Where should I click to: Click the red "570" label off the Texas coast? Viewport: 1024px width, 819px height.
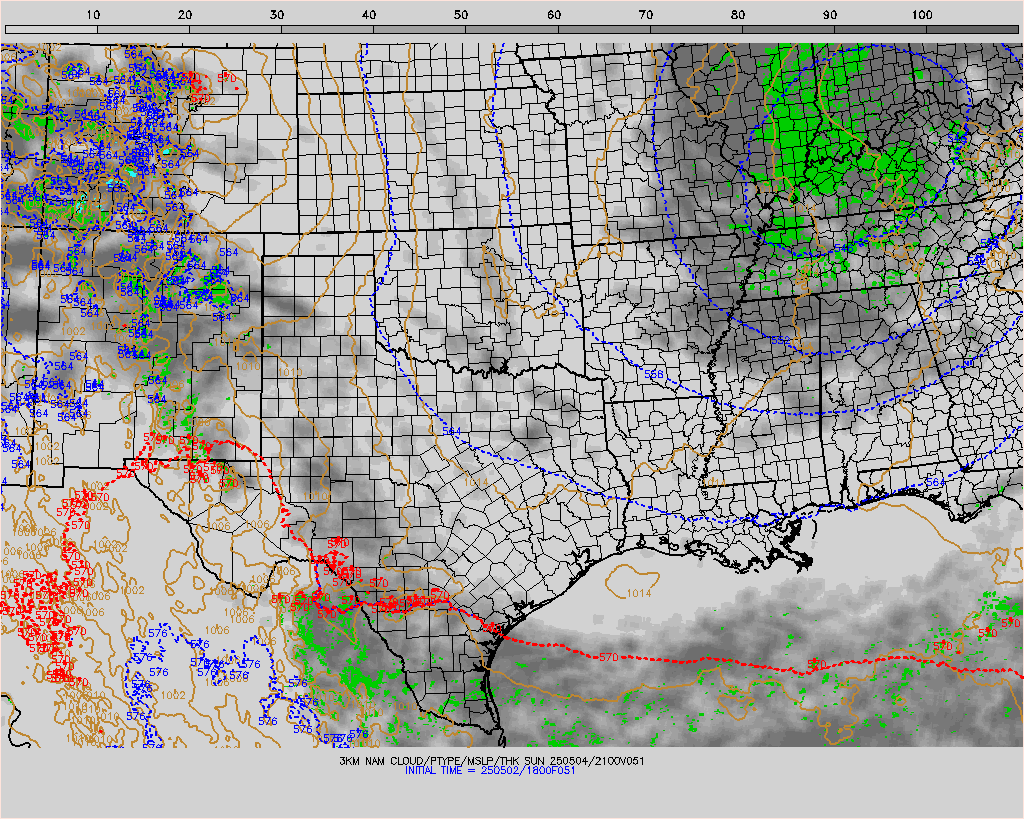click(x=609, y=657)
